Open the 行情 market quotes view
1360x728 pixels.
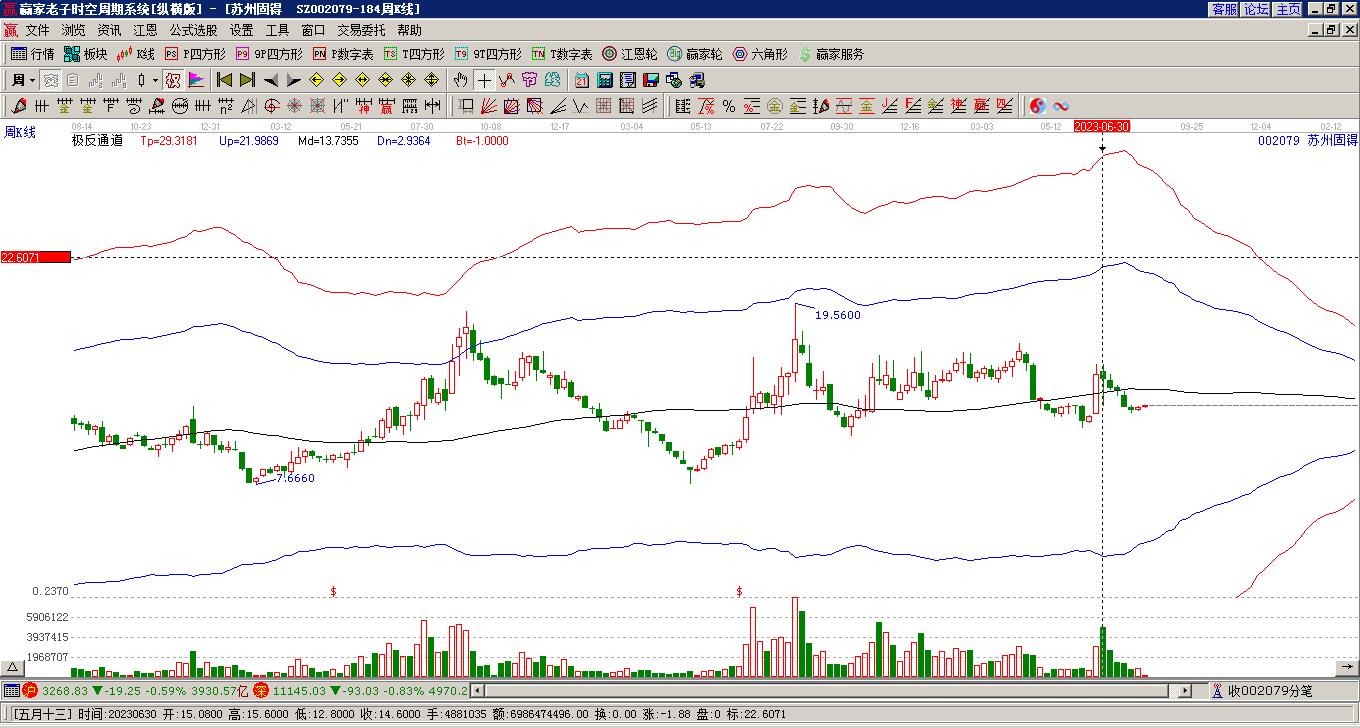[x=33, y=54]
